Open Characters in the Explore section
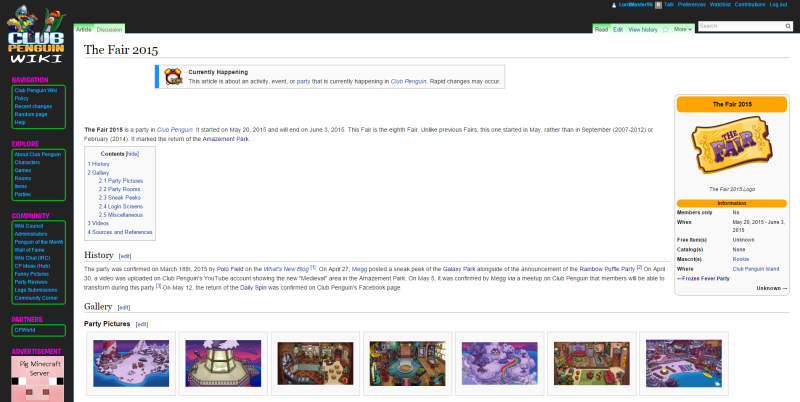This screenshot has width=800, height=402. tap(27, 162)
